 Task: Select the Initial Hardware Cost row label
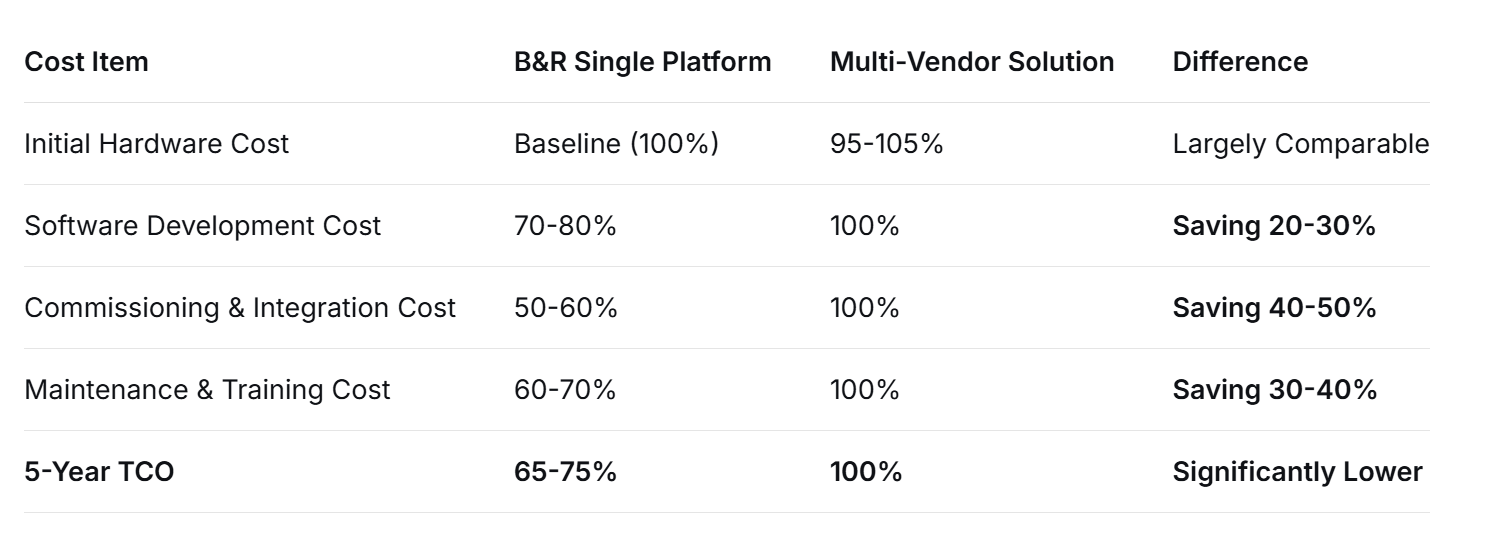click(156, 144)
